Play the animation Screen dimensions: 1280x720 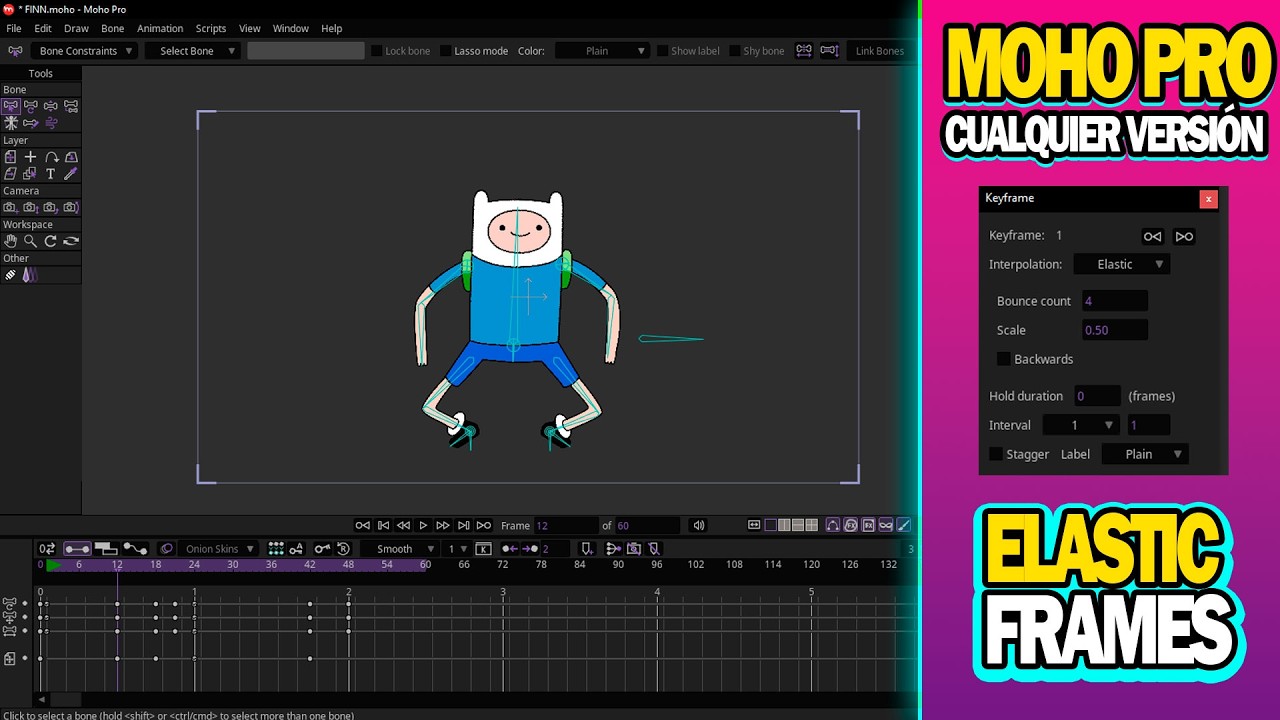[x=423, y=525]
